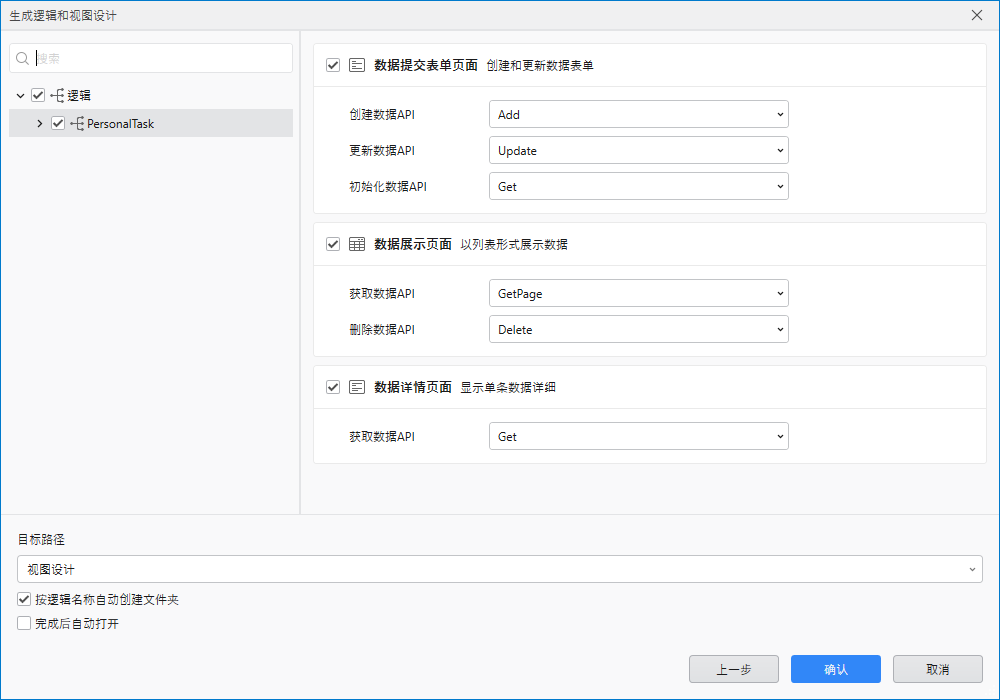The image size is (1000, 700).
Task: Open the 获取数据API dropdown showing GetPage
Action: click(x=638, y=293)
